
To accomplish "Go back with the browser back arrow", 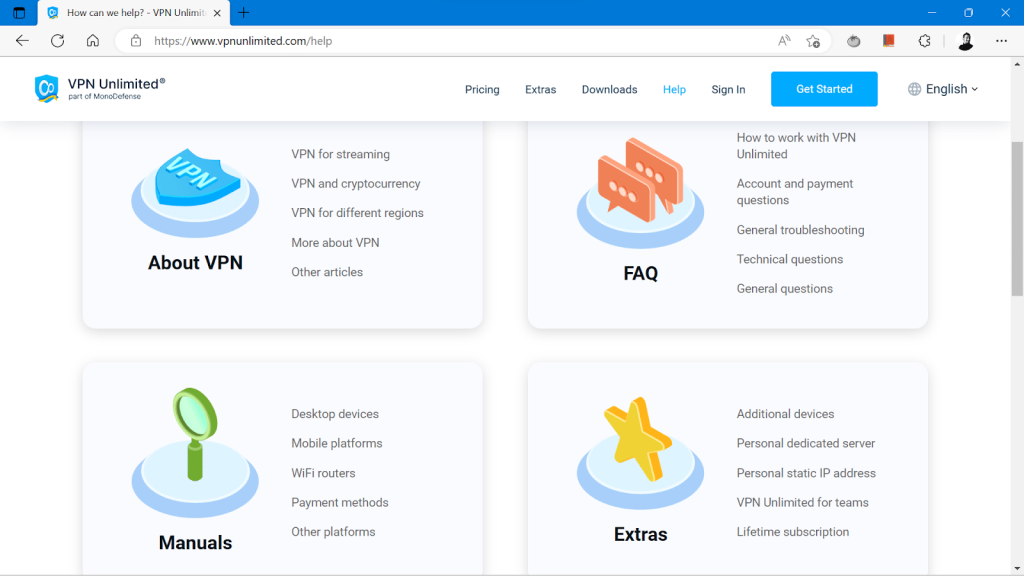I will coord(22,40).
